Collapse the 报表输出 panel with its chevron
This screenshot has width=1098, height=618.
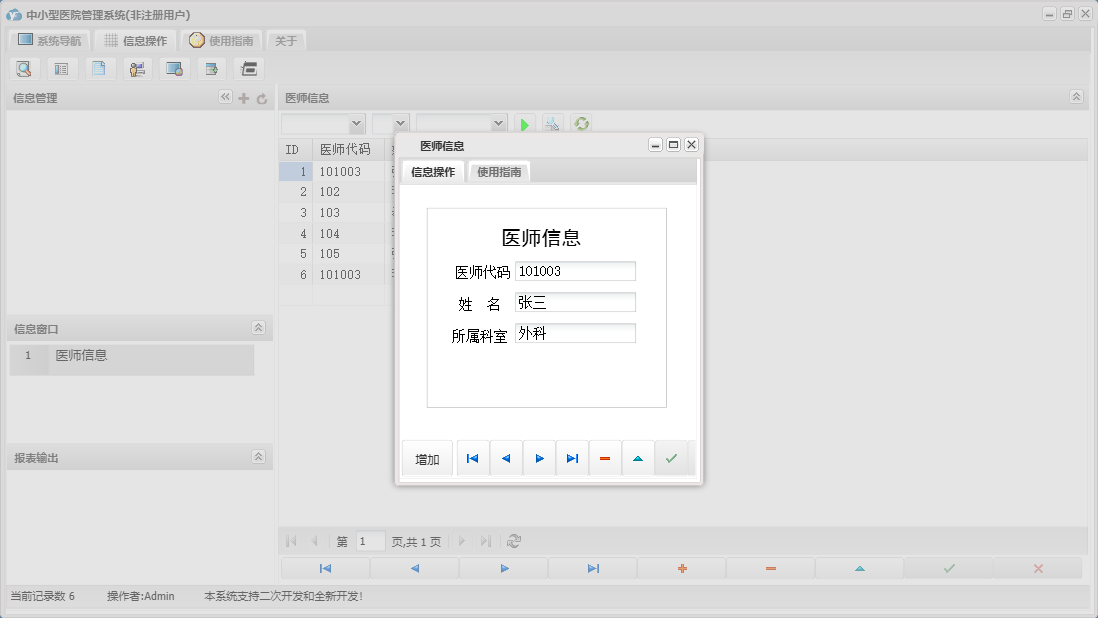point(257,456)
